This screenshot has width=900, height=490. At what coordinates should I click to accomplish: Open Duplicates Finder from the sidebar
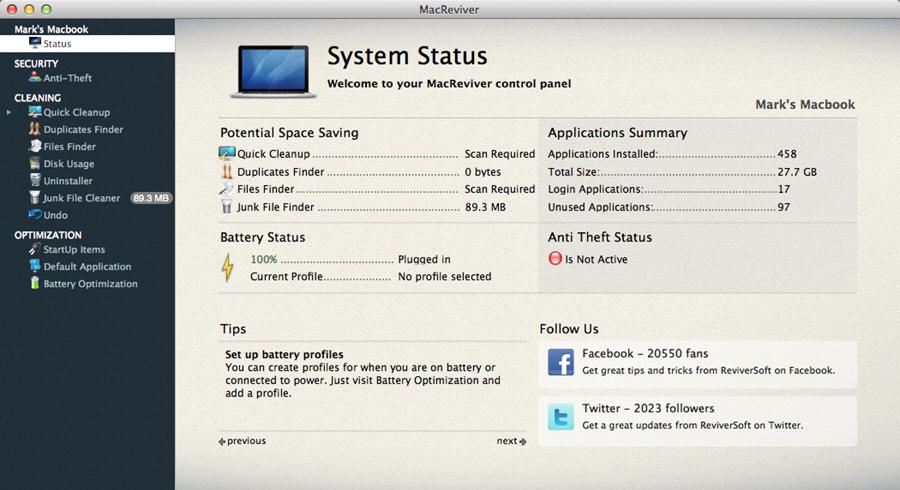[83, 130]
